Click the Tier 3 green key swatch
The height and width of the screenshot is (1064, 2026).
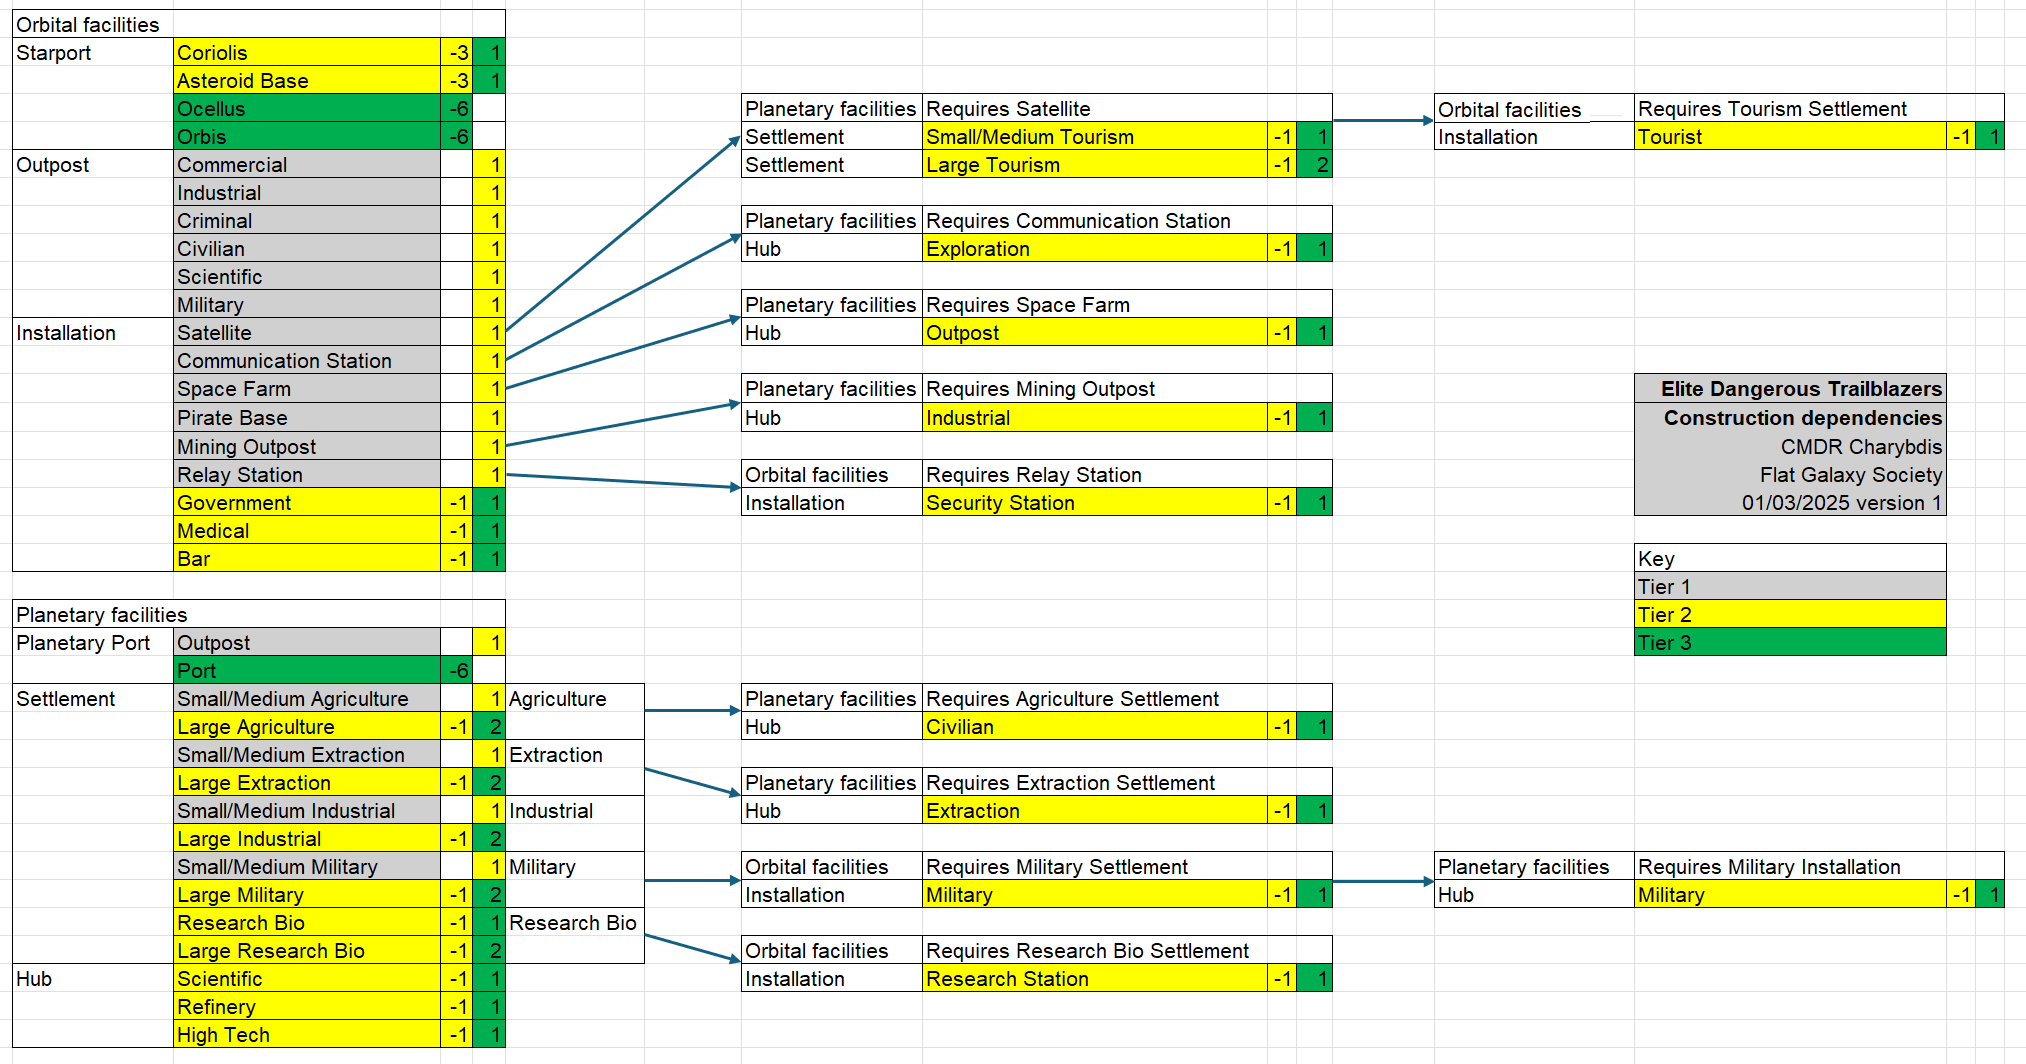(1790, 642)
